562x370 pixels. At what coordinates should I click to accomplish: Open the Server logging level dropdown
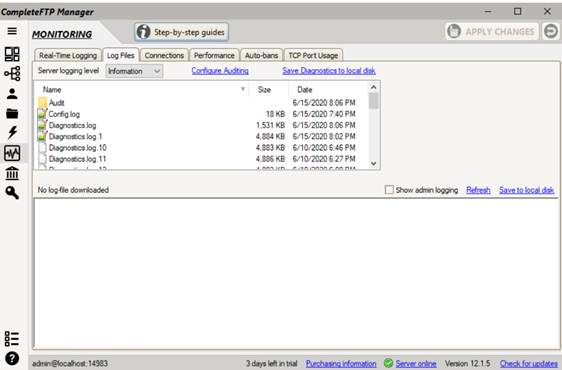[134, 71]
